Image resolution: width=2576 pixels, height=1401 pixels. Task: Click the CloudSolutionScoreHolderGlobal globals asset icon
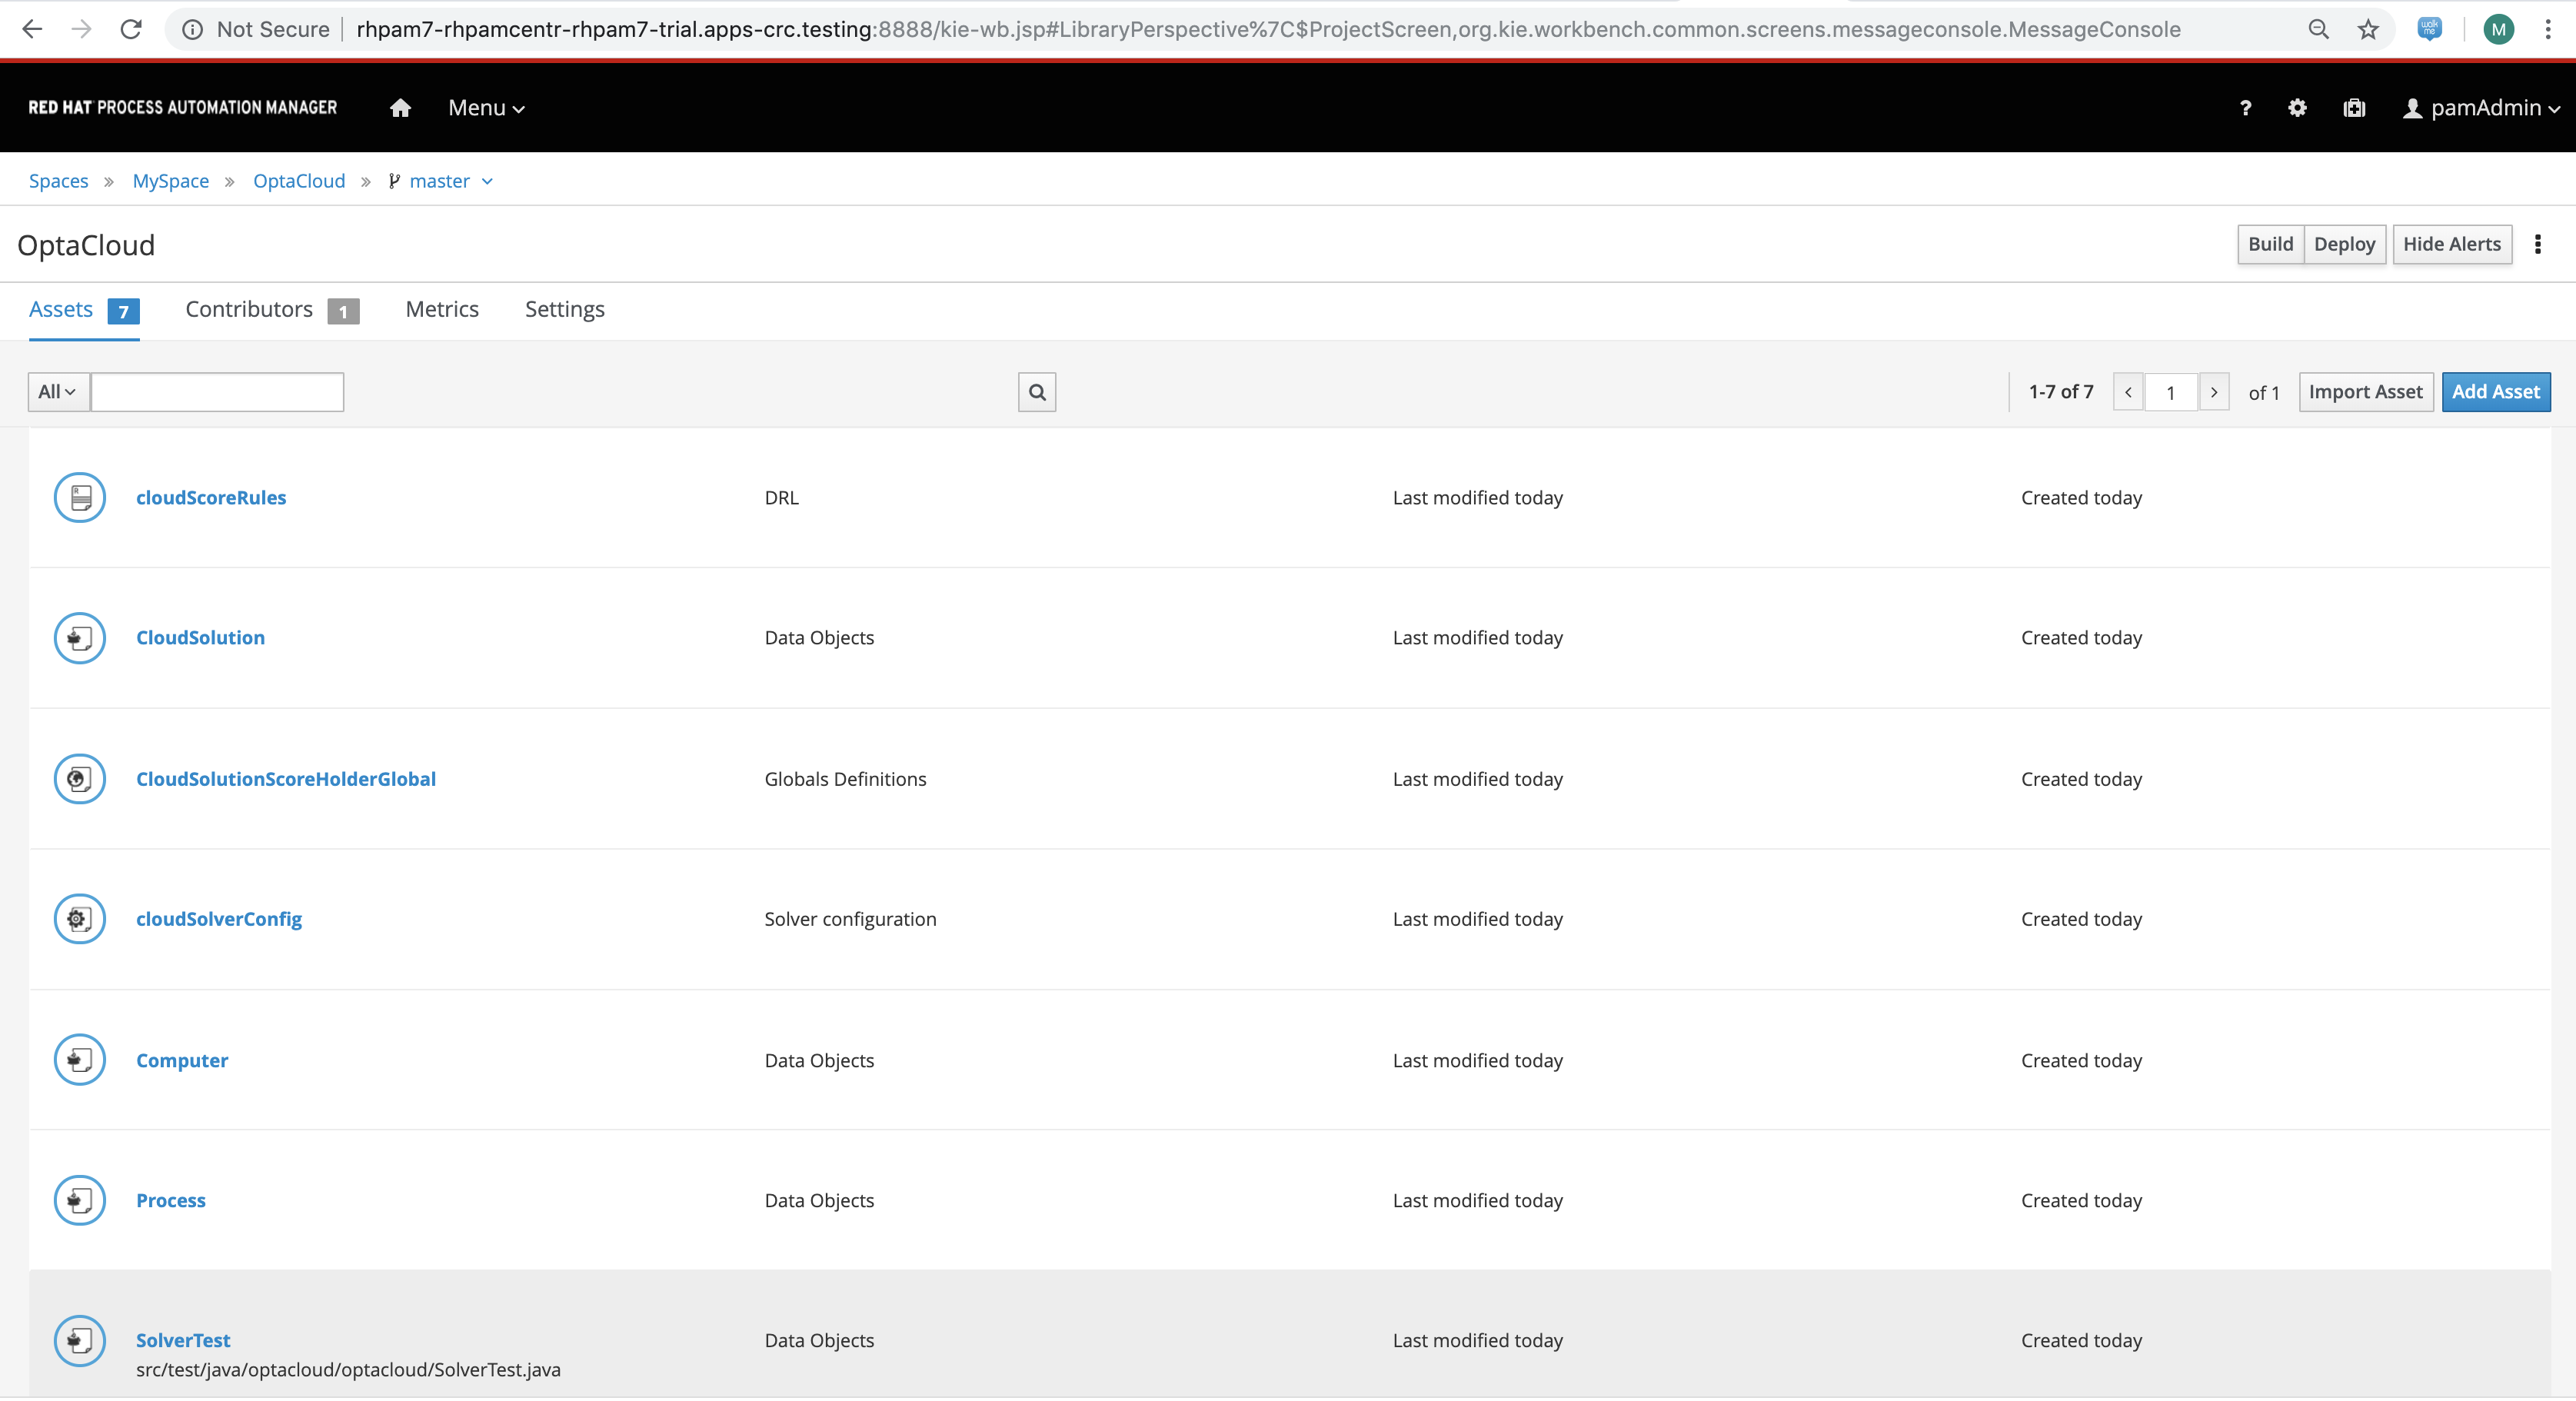point(80,779)
